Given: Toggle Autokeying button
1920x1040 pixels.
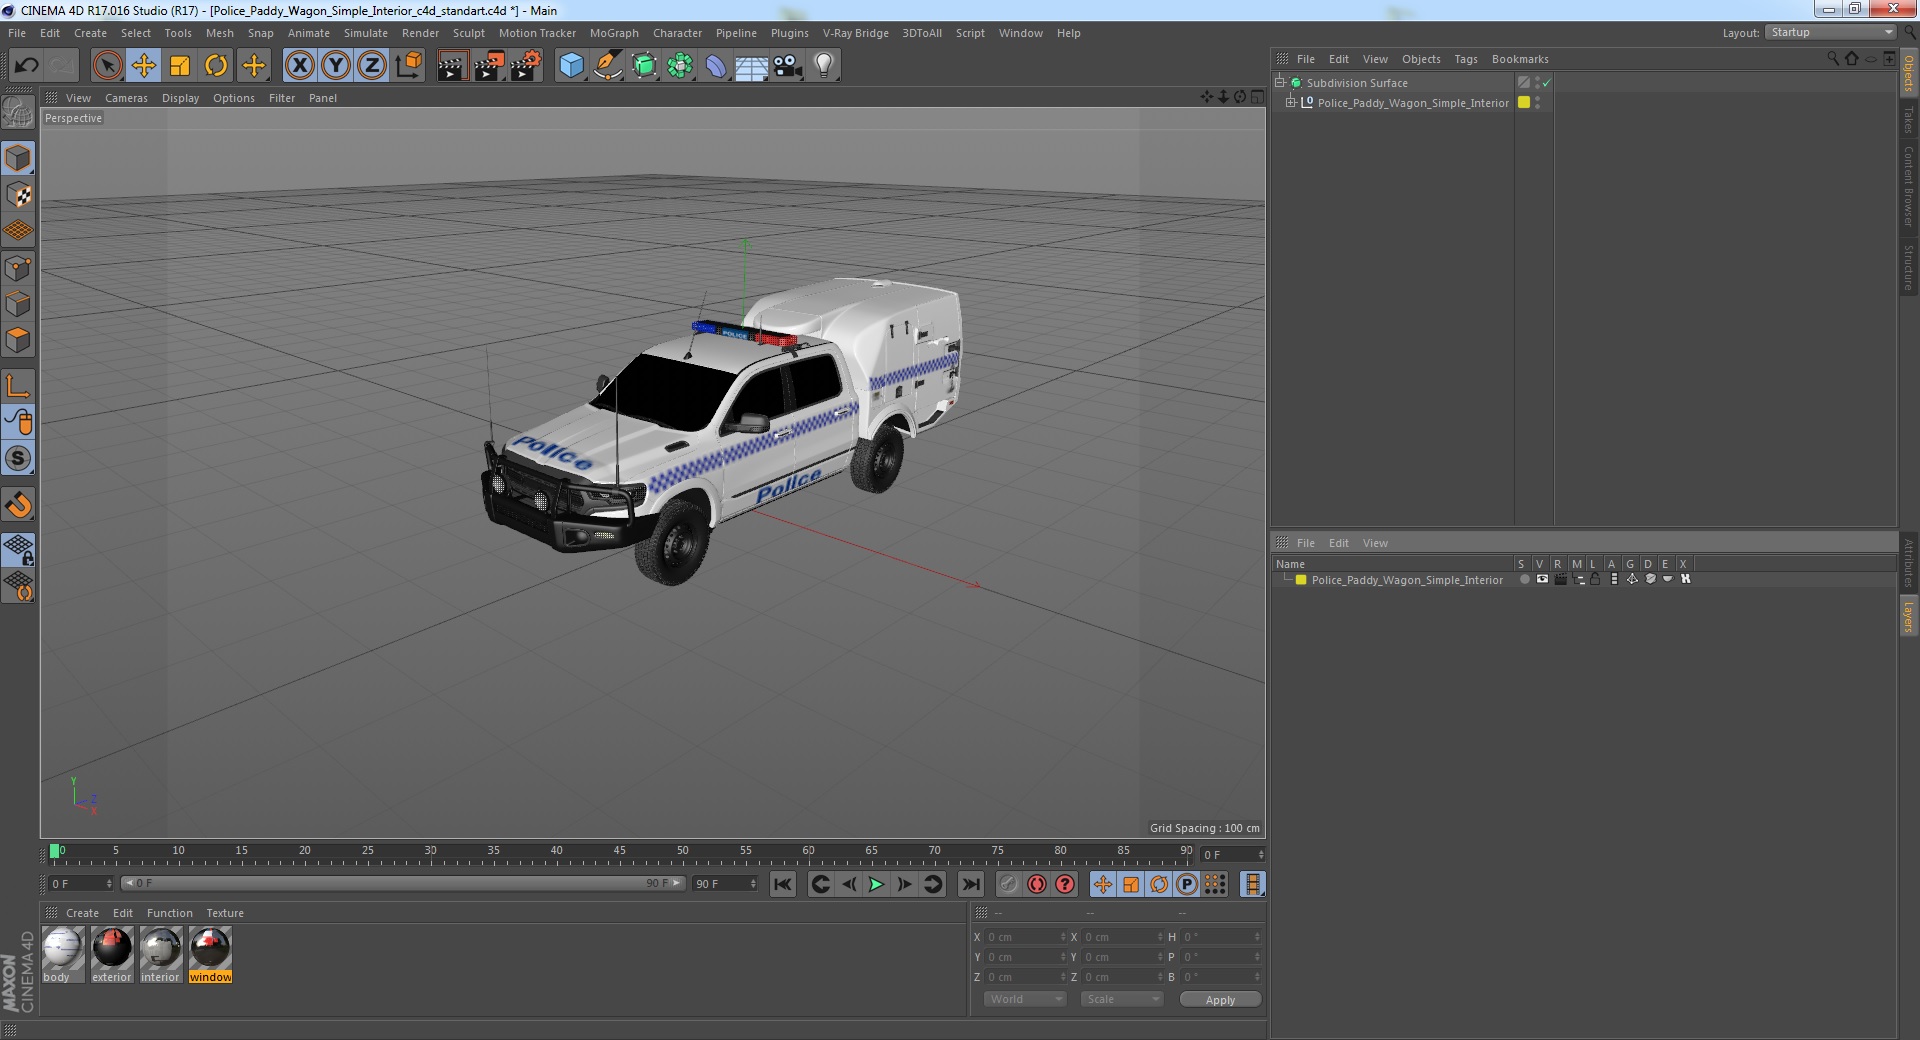Looking at the screenshot, I should pyautogui.click(x=1037, y=884).
